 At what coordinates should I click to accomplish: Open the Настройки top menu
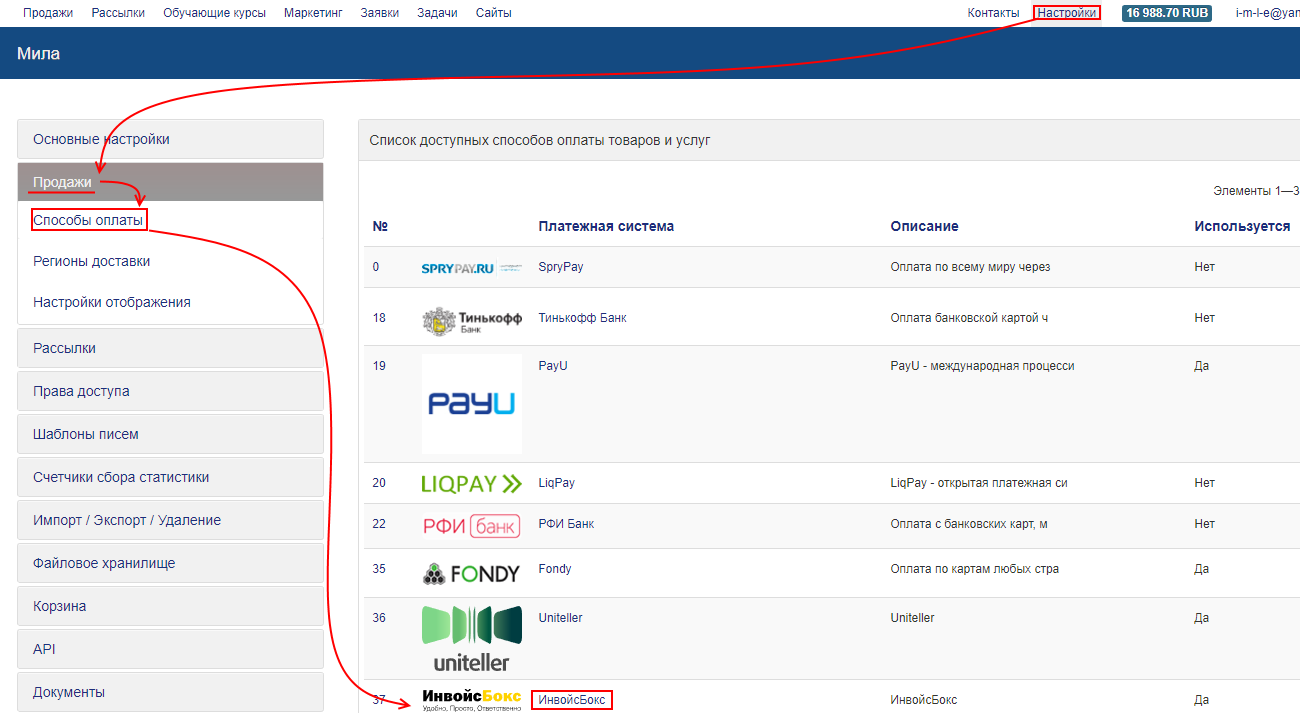[1066, 13]
